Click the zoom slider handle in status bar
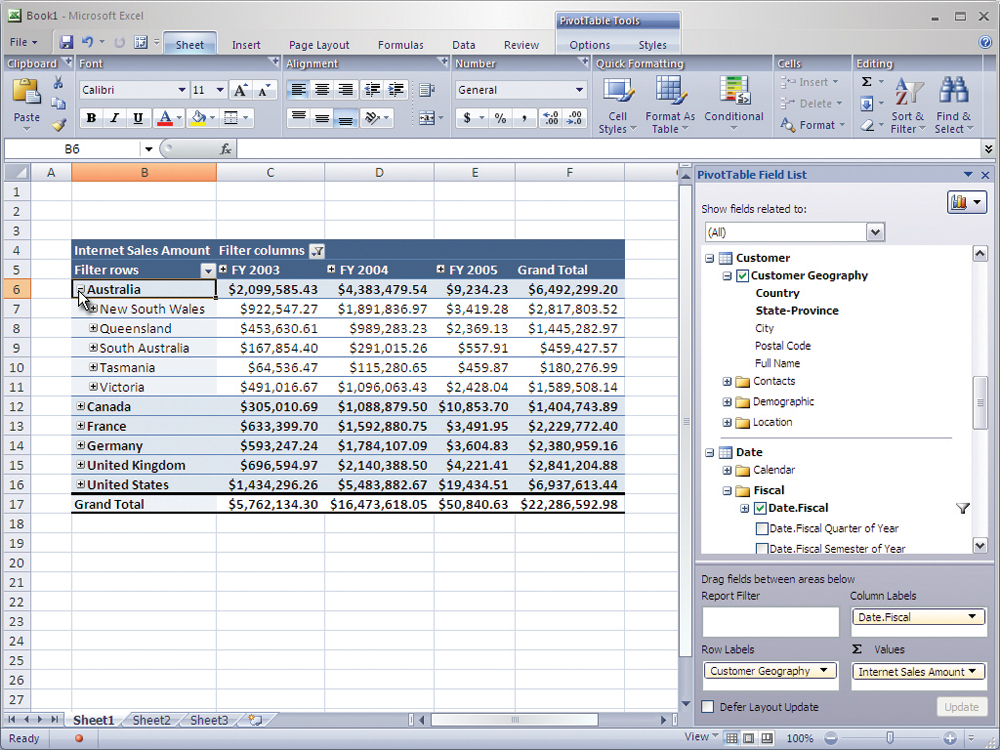This screenshot has width=1000, height=750. pyautogui.click(x=890, y=738)
